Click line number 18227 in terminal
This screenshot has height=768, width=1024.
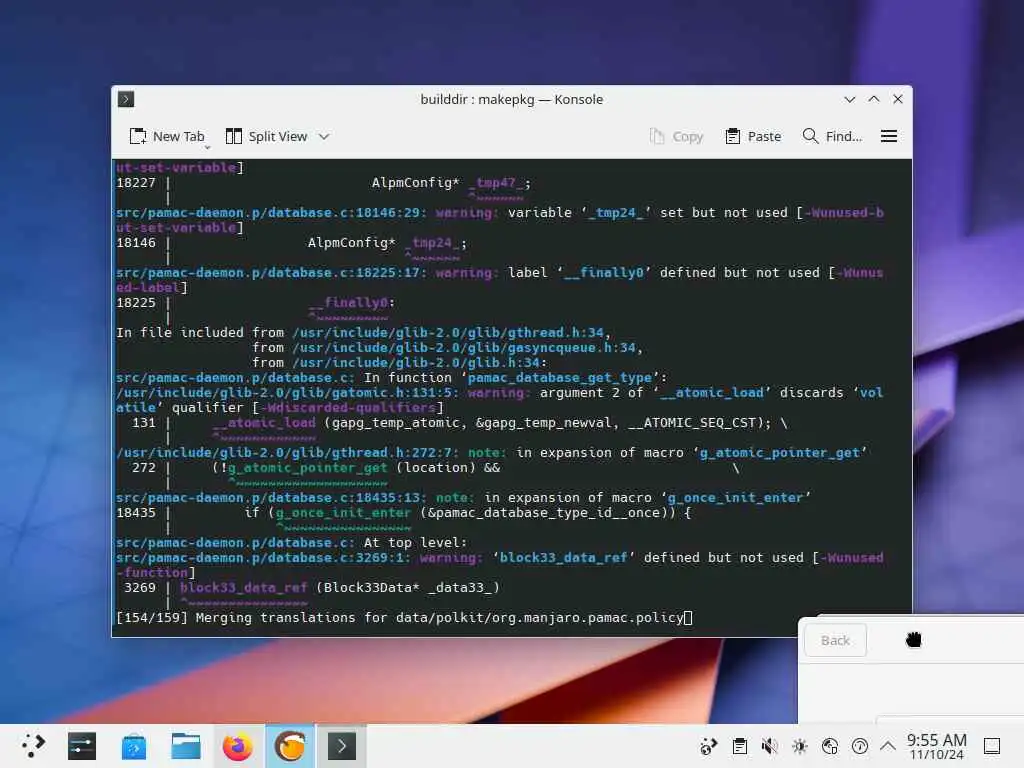(136, 183)
